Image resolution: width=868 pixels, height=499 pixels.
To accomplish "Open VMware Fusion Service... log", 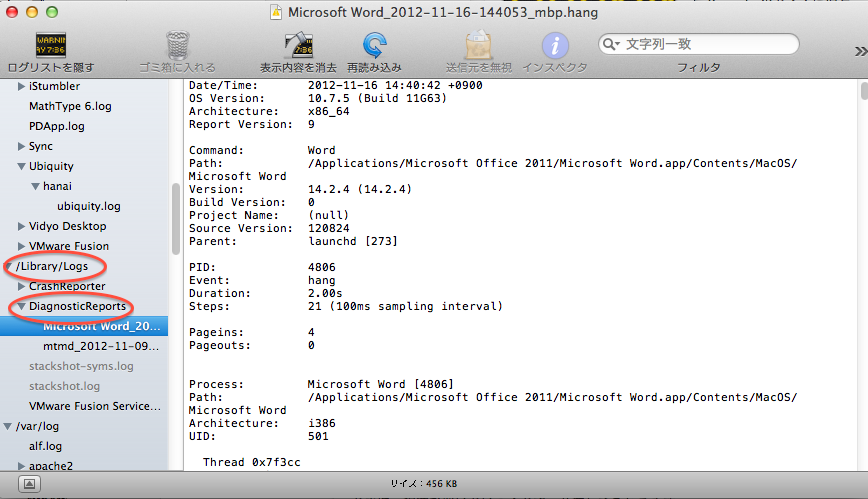I will coord(95,406).
